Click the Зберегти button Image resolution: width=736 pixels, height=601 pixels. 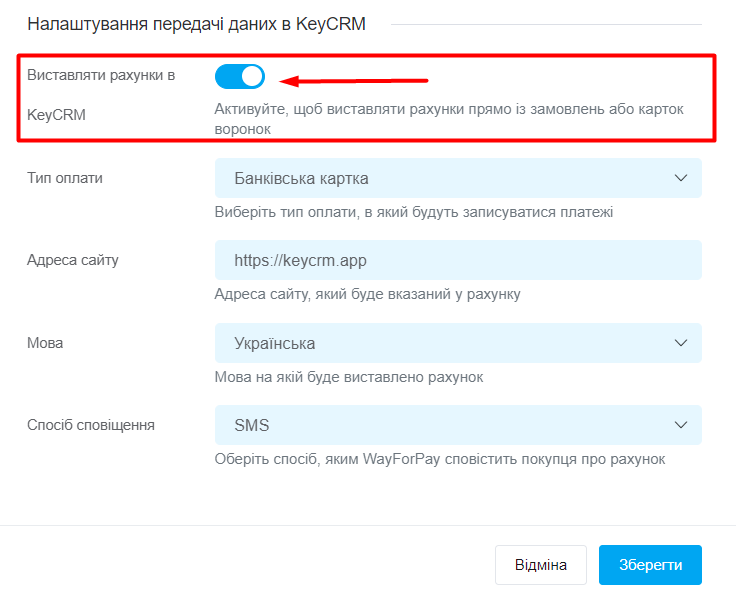click(x=650, y=565)
